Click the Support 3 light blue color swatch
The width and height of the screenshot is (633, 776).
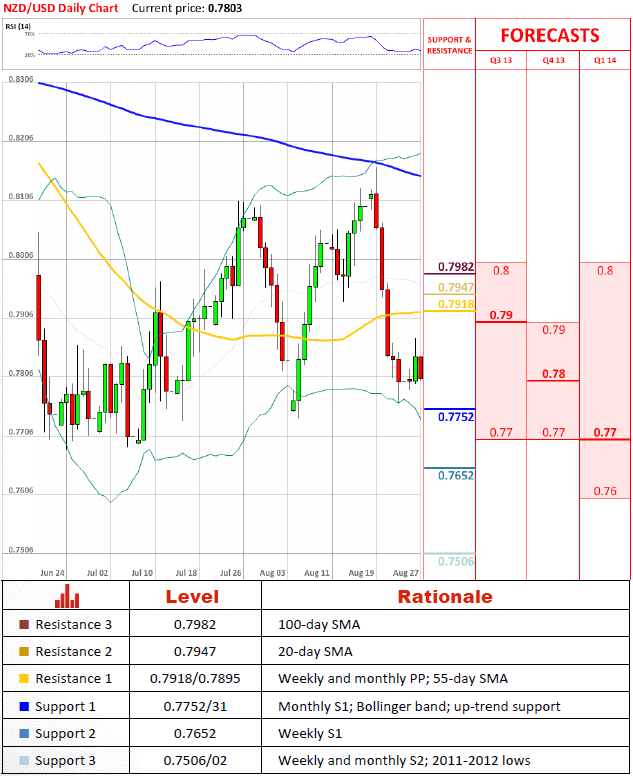click(x=24, y=760)
